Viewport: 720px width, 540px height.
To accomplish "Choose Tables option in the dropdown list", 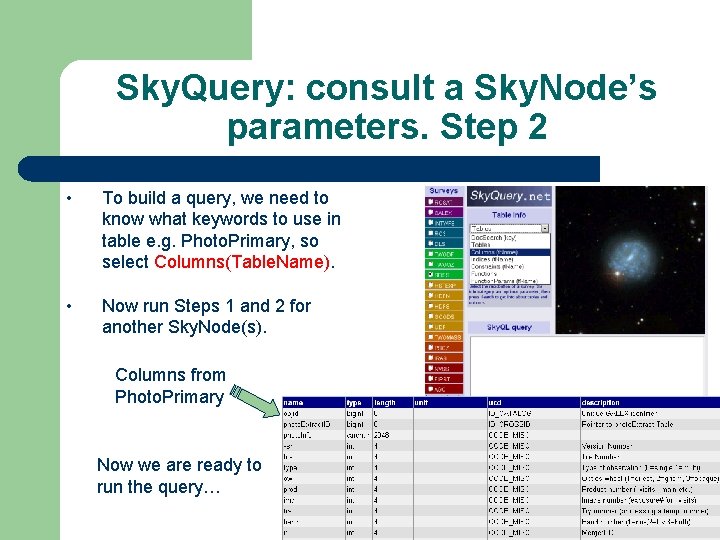I will tap(510, 245).
